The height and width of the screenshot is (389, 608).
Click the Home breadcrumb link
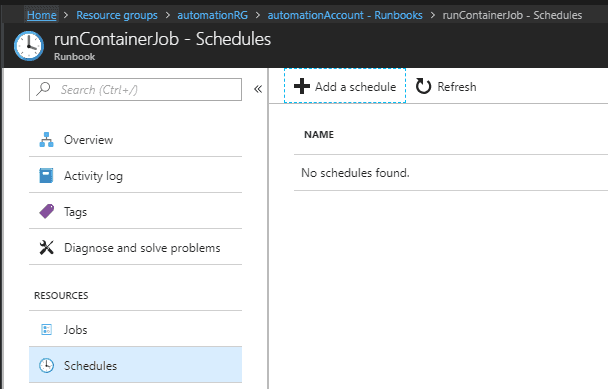(41, 15)
